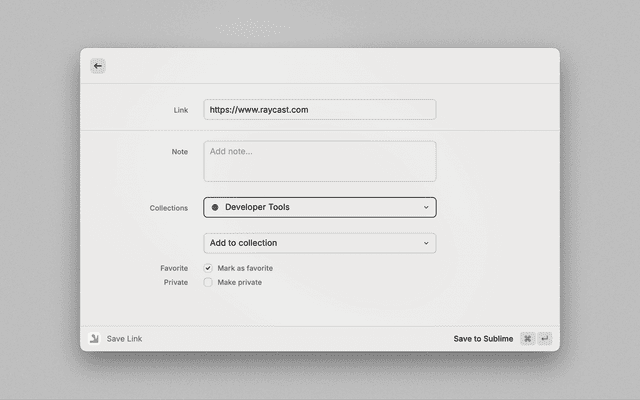Click into the Add note text area

[x=319, y=161]
